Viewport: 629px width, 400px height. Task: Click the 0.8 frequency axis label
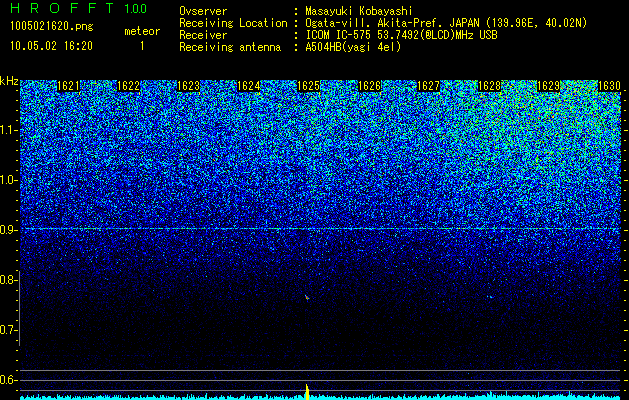(x=6, y=280)
